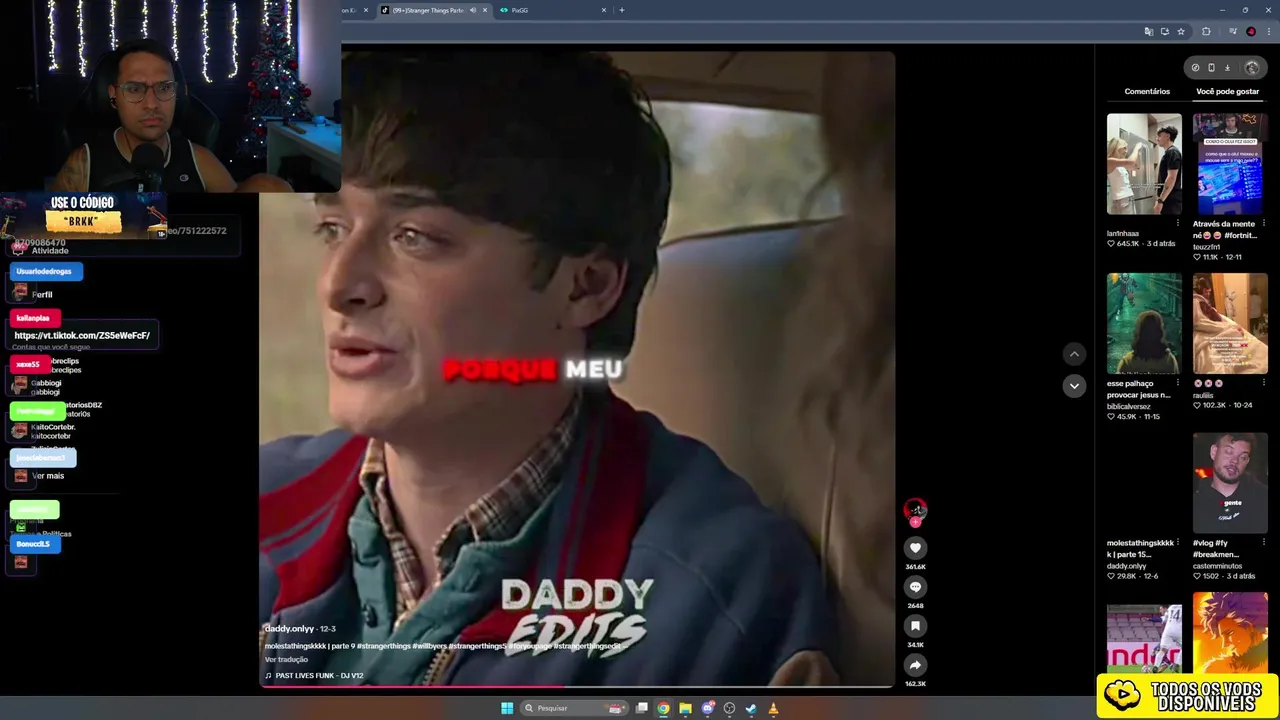Open the creator's avatar beside the video
Image resolution: width=1280 pixels, height=720 pixels.
[915, 510]
